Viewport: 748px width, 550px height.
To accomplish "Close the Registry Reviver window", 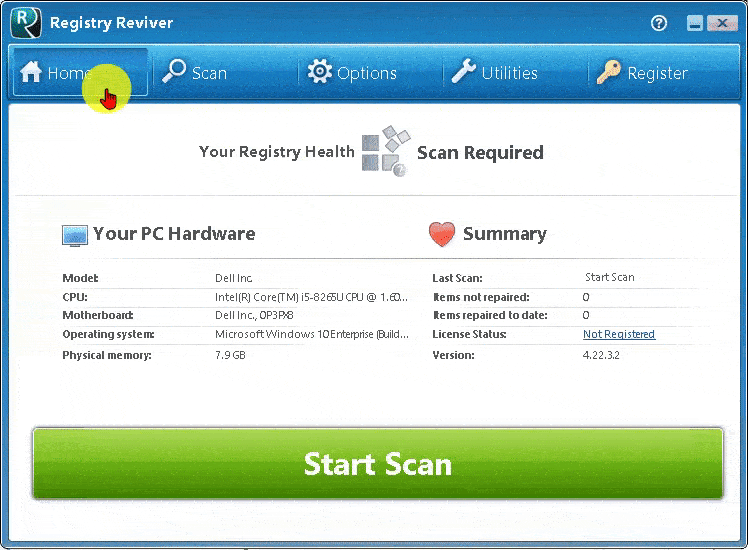I will 725,23.
